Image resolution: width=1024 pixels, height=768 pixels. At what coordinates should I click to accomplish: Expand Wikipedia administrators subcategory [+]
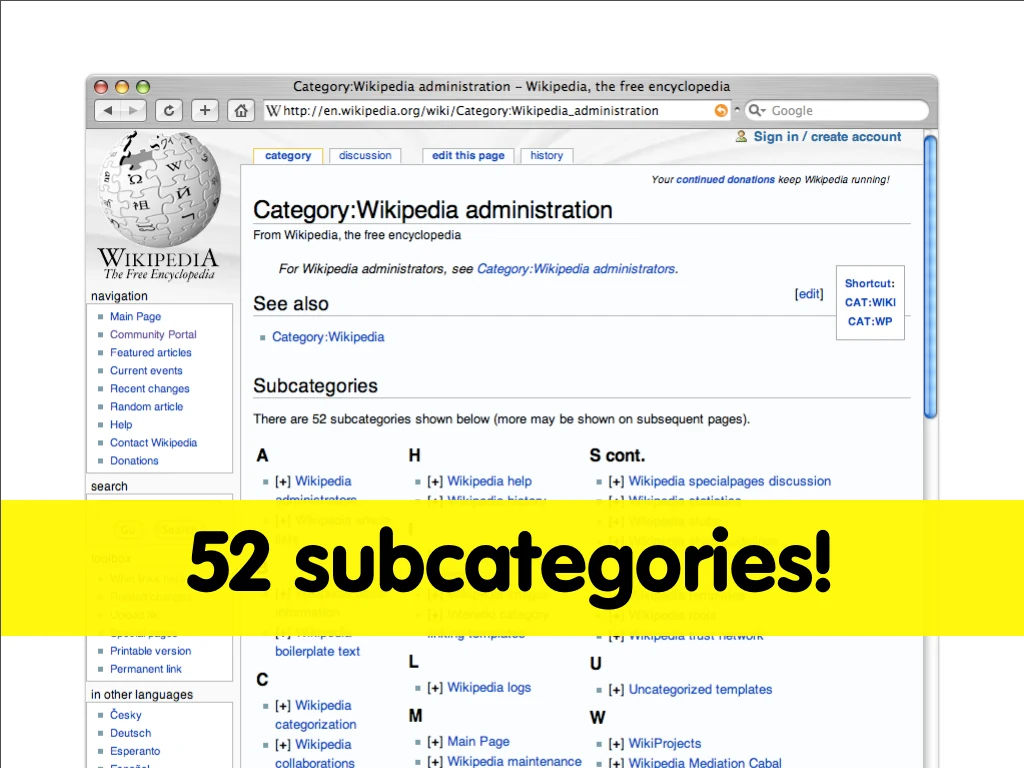point(283,481)
